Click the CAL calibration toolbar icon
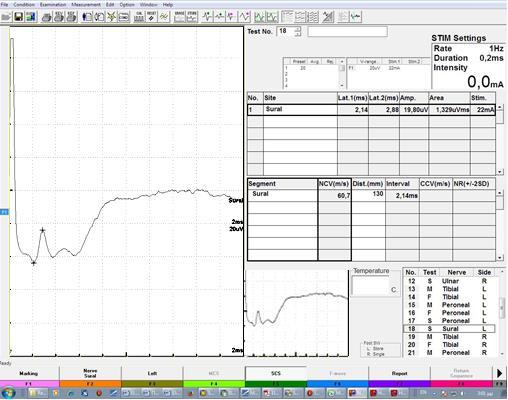Image resolution: width=508 pixels, height=400 pixels. coord(139,17)
